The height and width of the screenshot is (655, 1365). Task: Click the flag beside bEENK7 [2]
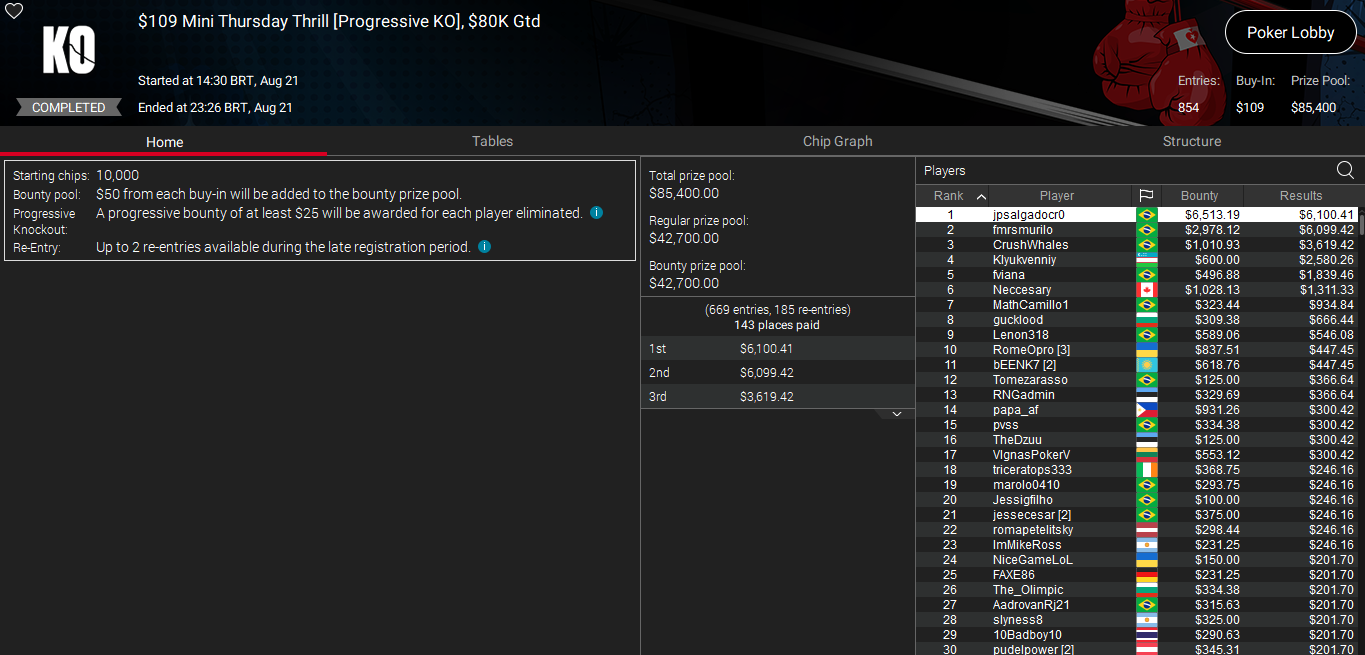(x=1147, y=365)
